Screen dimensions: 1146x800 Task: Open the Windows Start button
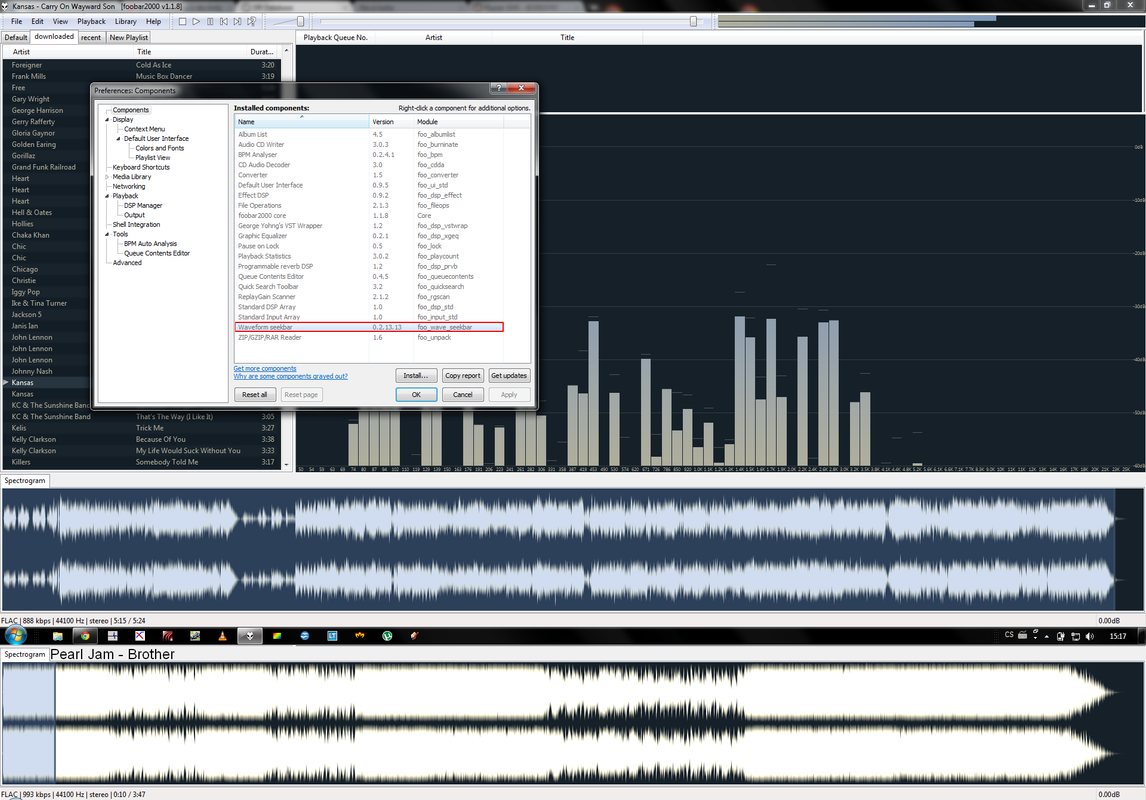pyautogui.click(x=15, y=636)
